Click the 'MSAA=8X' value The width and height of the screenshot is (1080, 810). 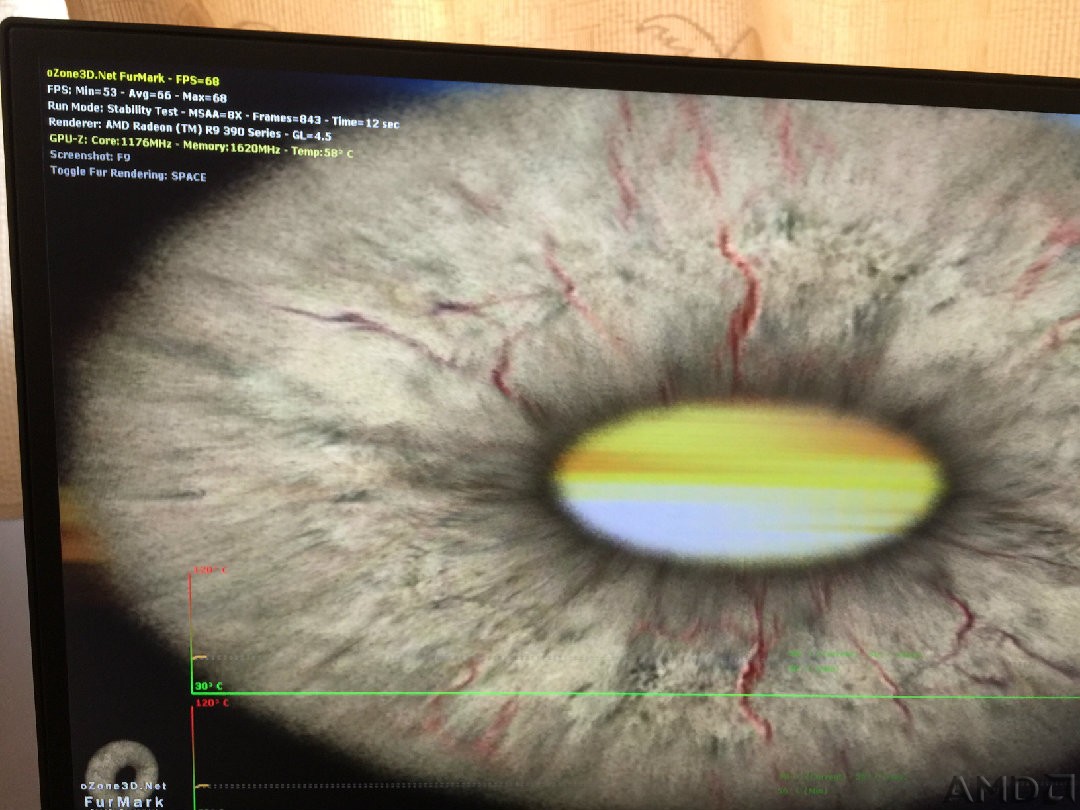pyautogui.click(x=215, y=114)
